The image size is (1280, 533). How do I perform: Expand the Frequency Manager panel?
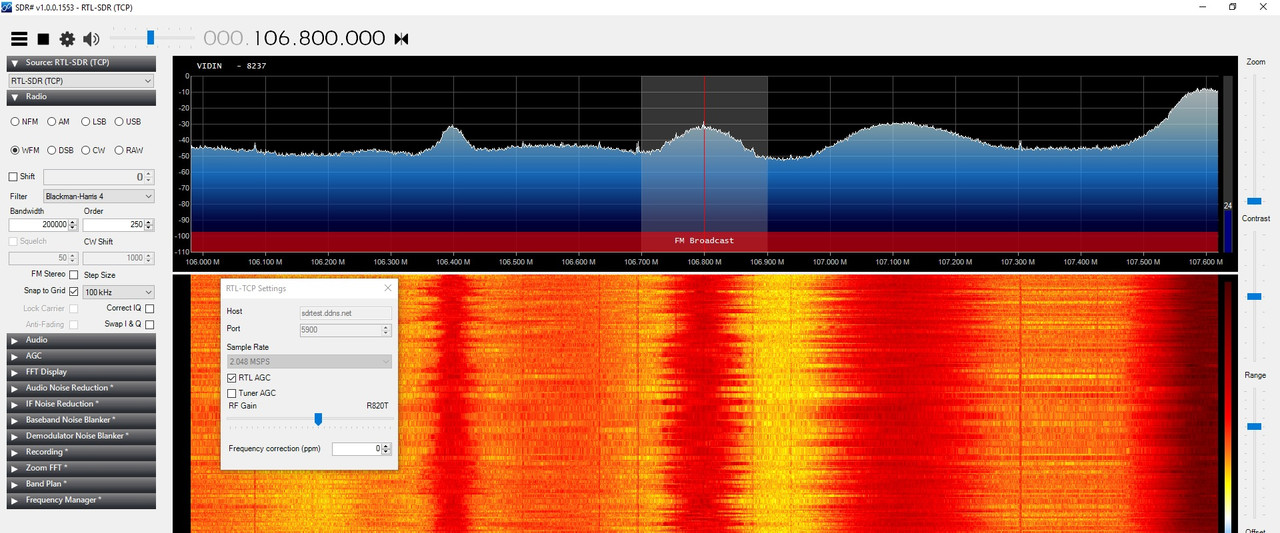(x=81, y=500)
